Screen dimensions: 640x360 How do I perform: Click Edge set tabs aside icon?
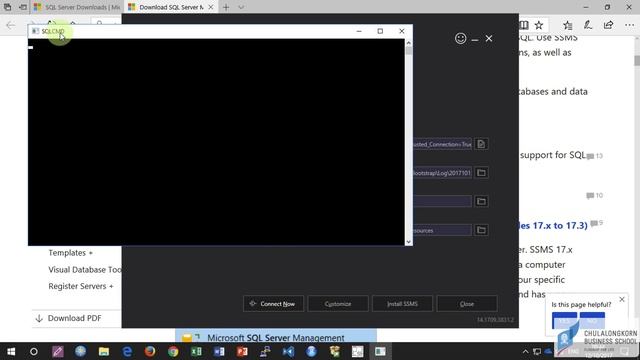[23, 7]
